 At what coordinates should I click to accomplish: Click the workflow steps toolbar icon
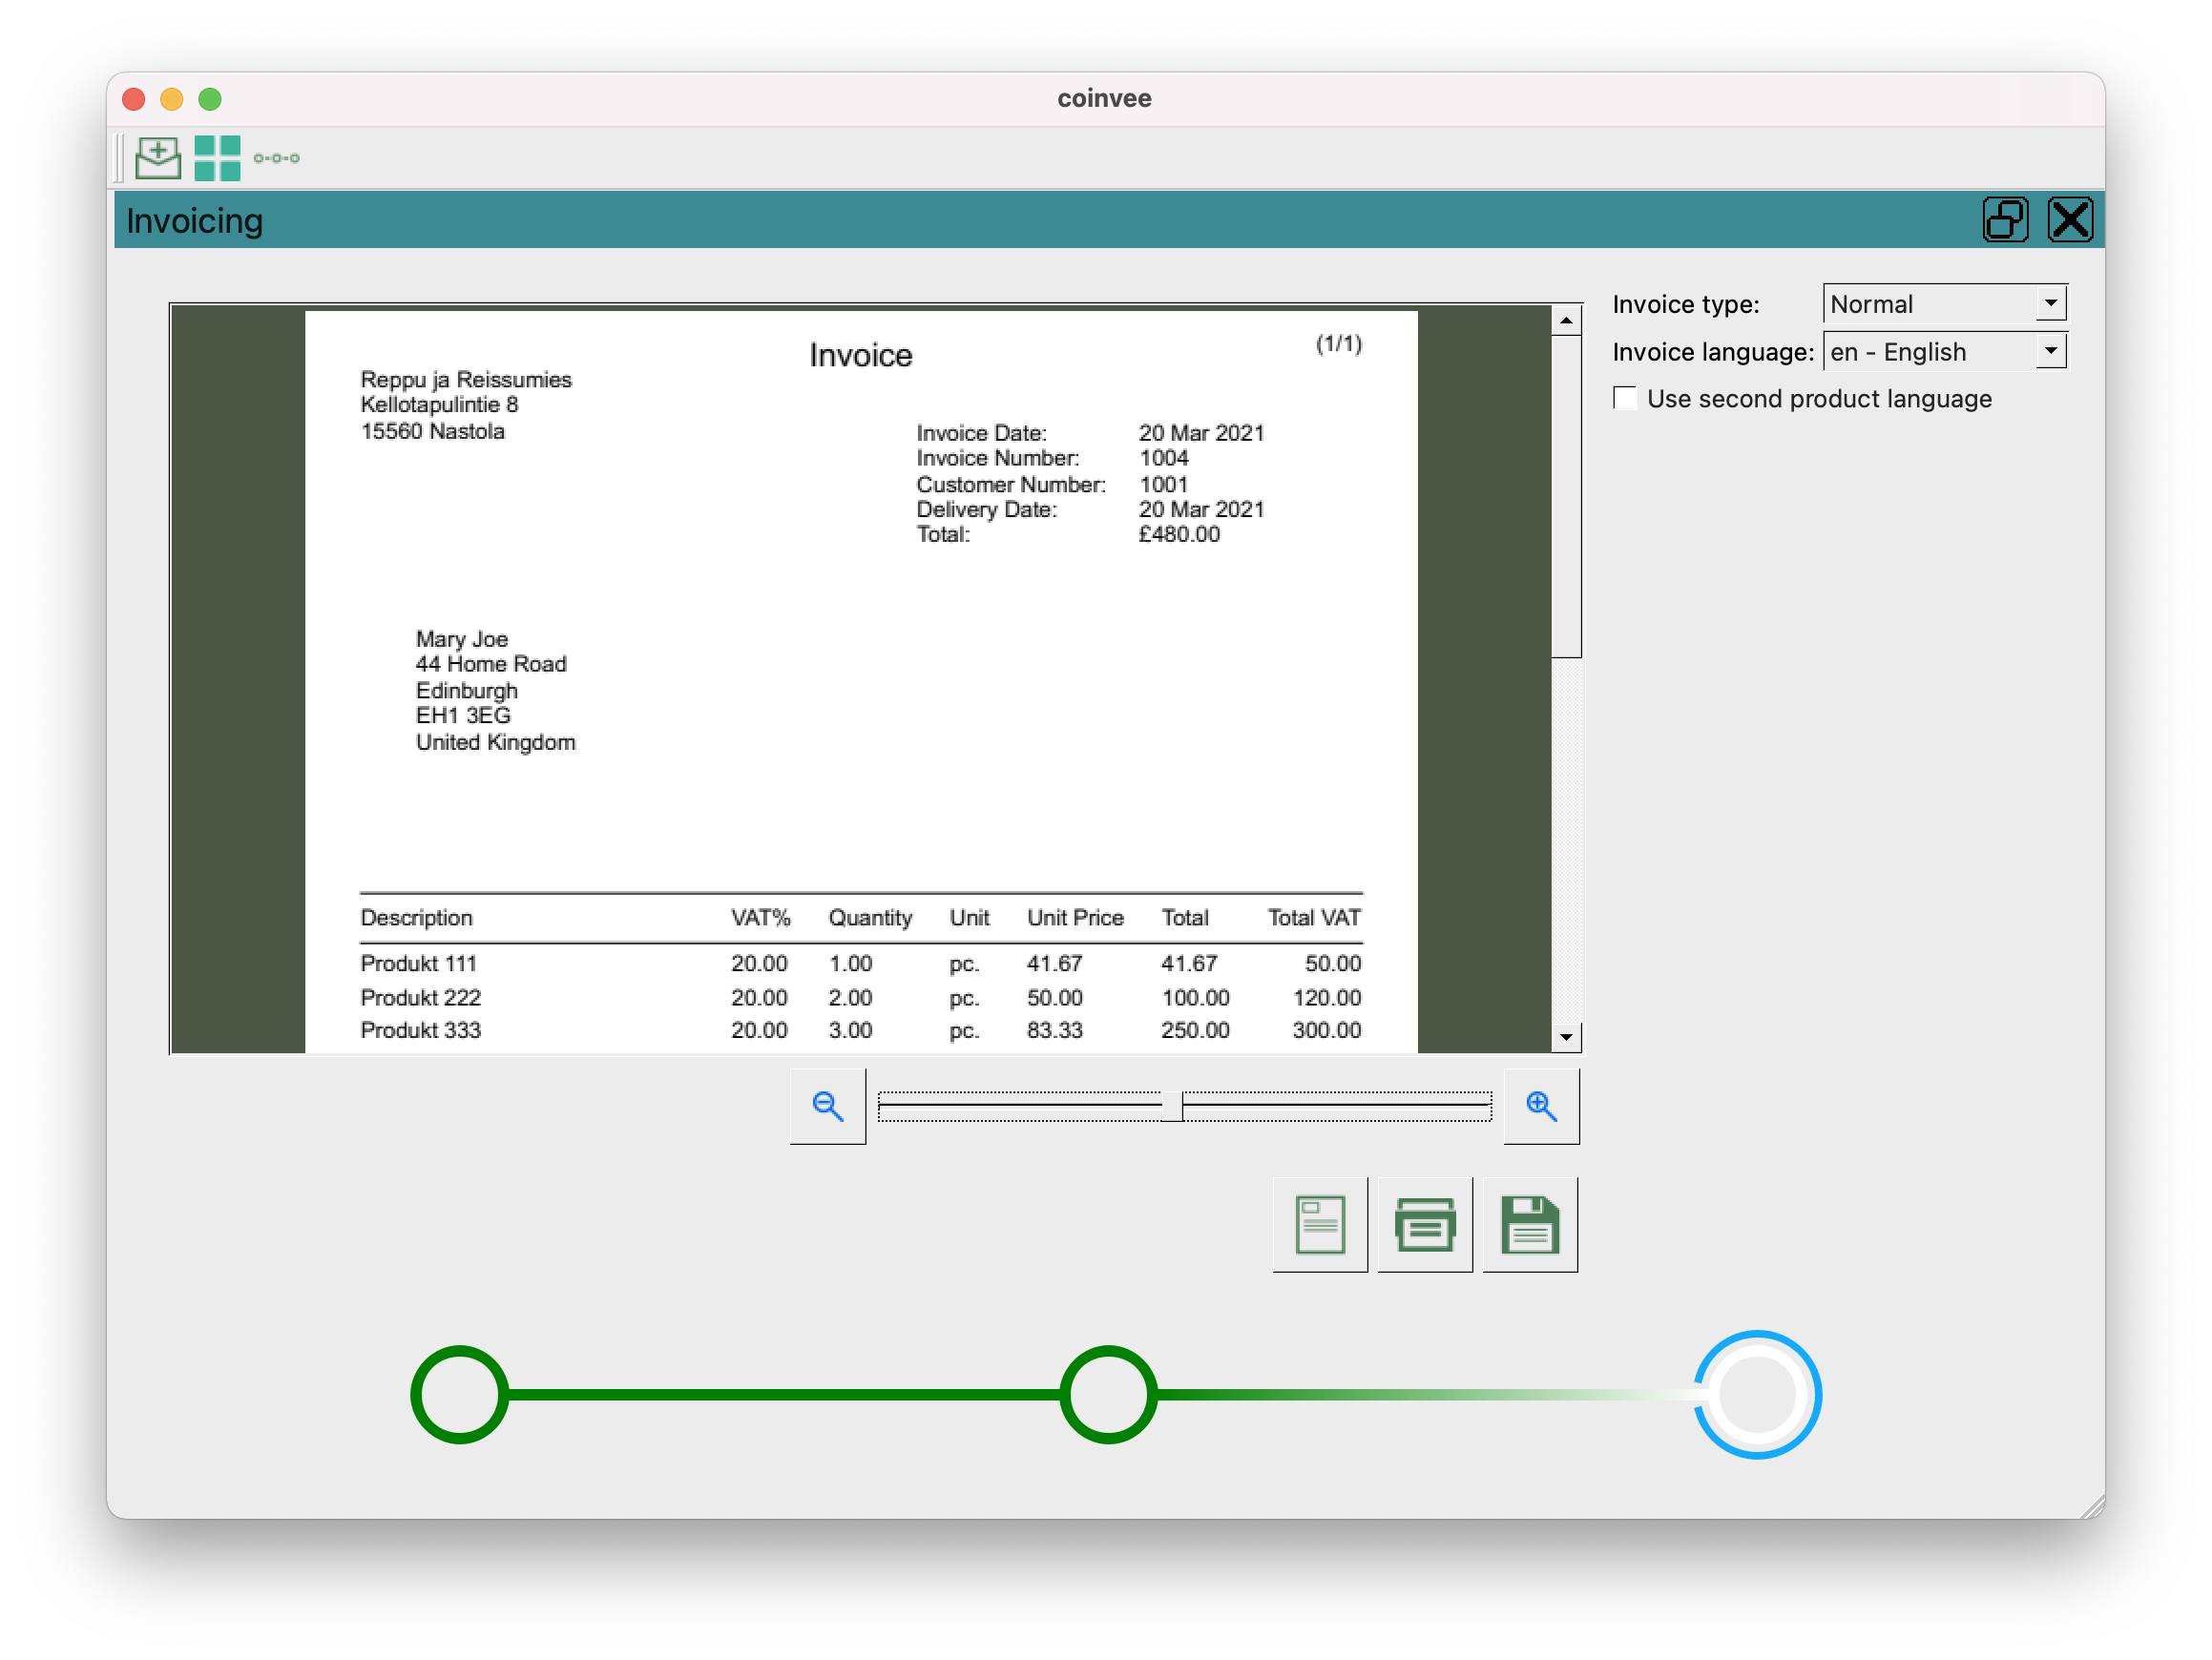pos(276,158)
